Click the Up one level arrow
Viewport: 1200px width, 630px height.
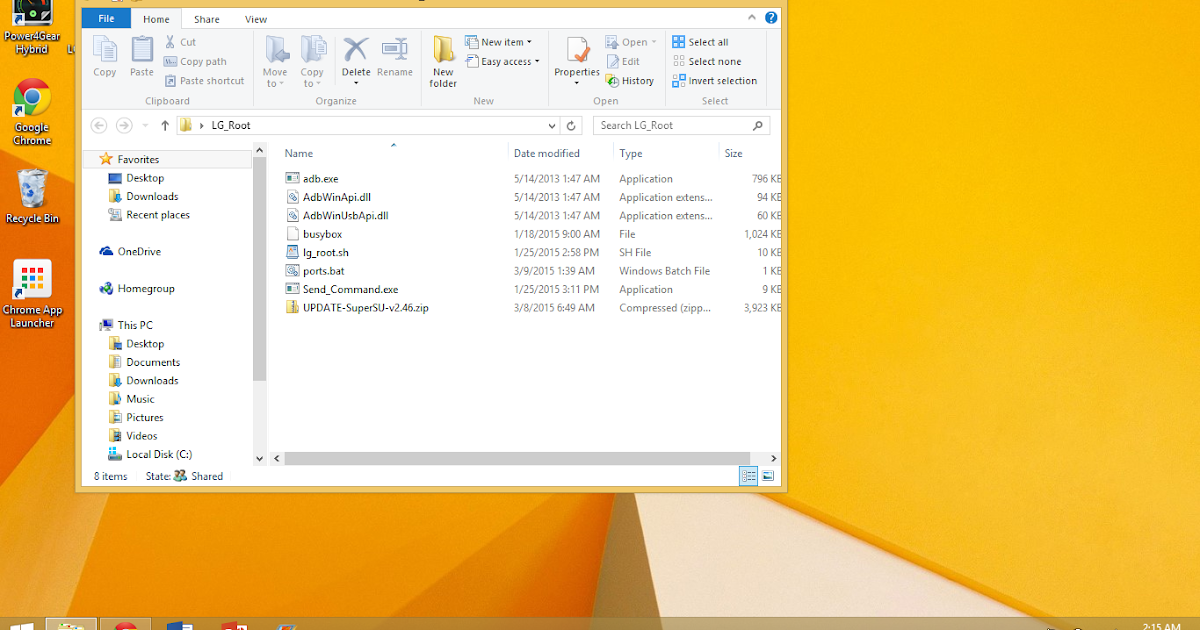pyautogui.click(x=165, y=125)
